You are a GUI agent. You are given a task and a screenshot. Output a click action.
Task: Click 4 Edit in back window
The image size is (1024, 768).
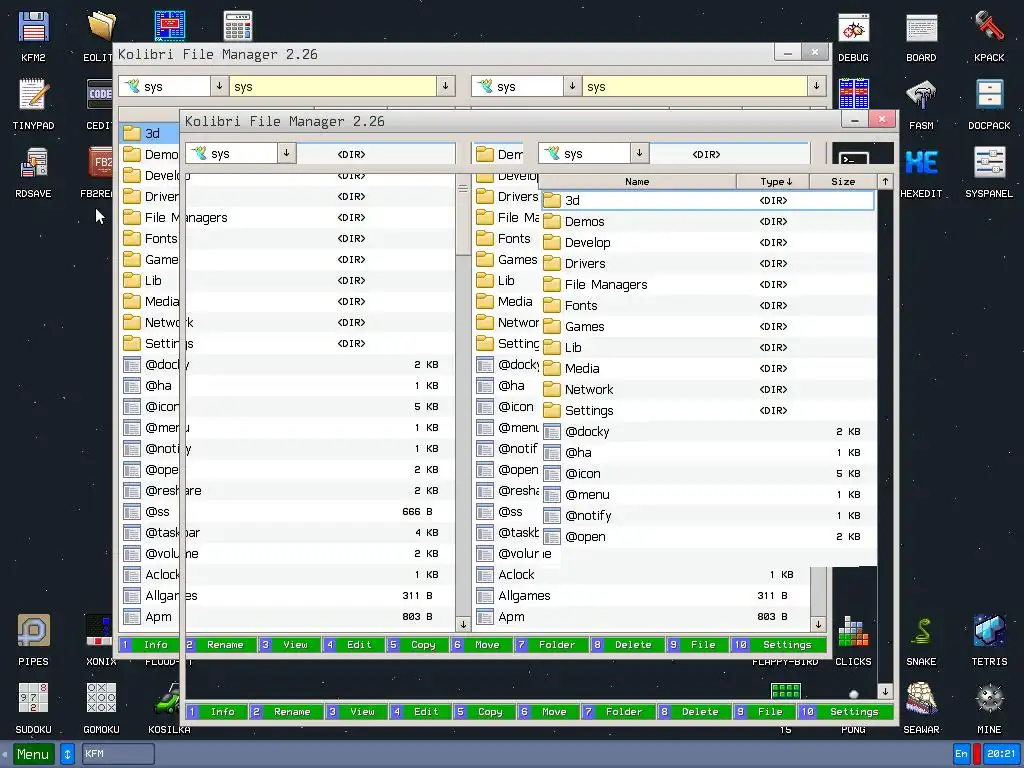click(x=353, y=645)
